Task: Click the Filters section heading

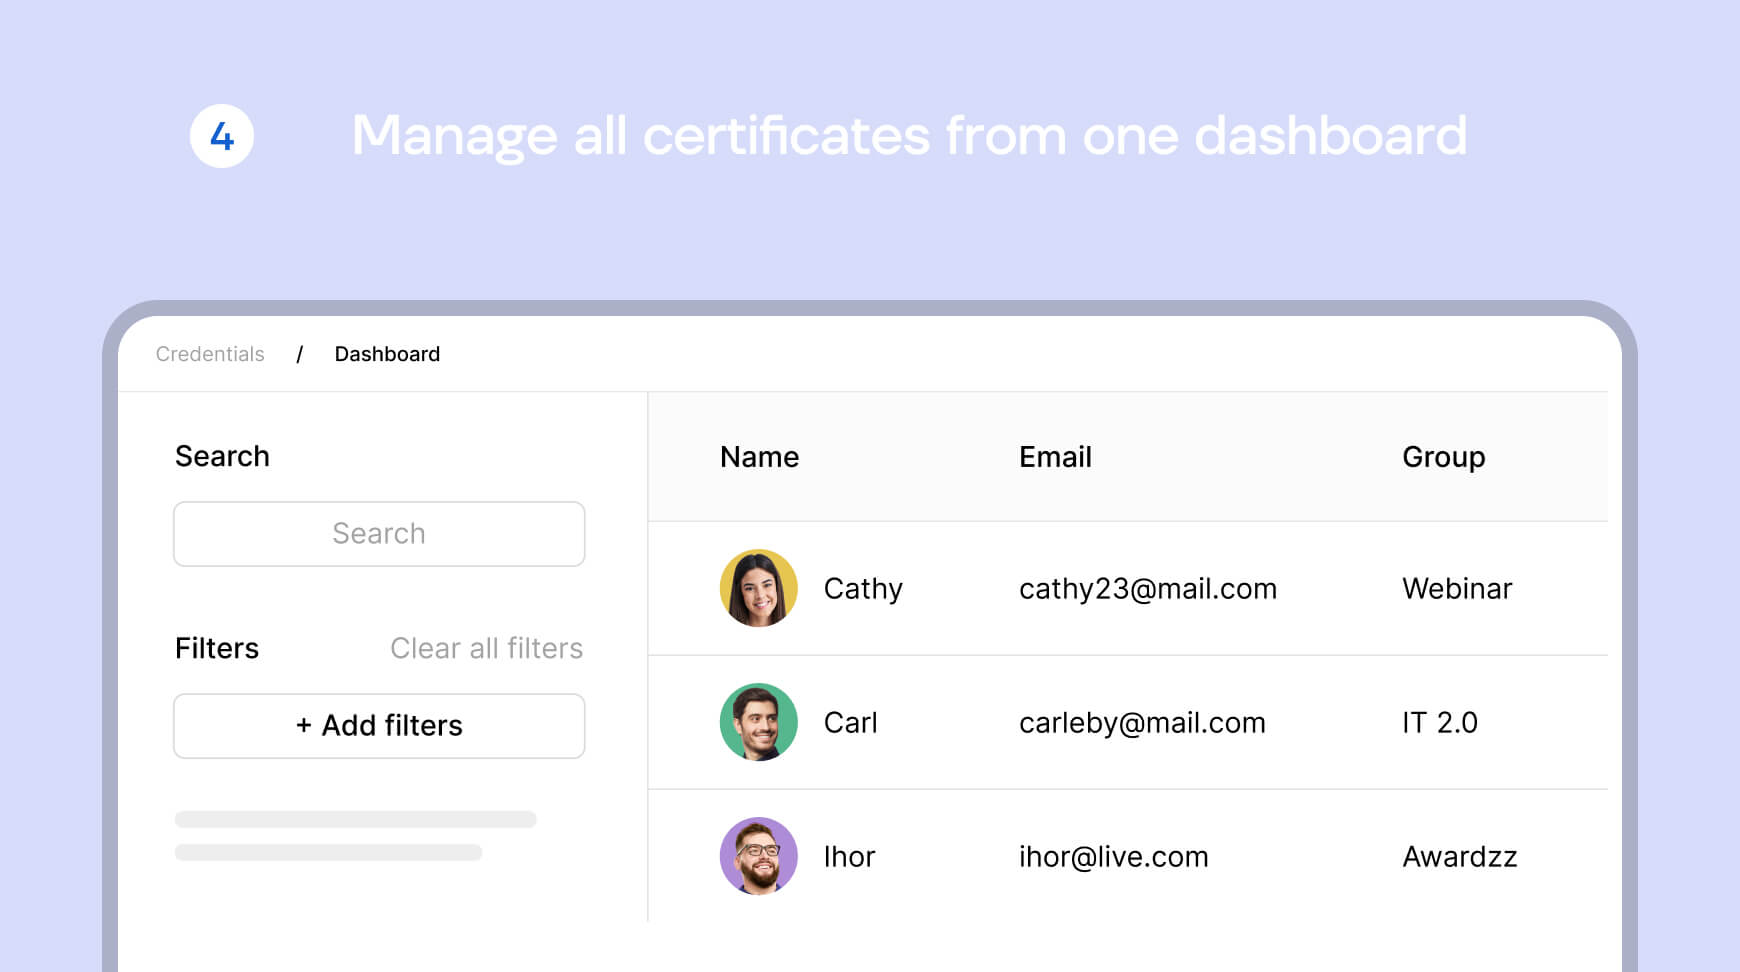Action: [x=217, y=648]
